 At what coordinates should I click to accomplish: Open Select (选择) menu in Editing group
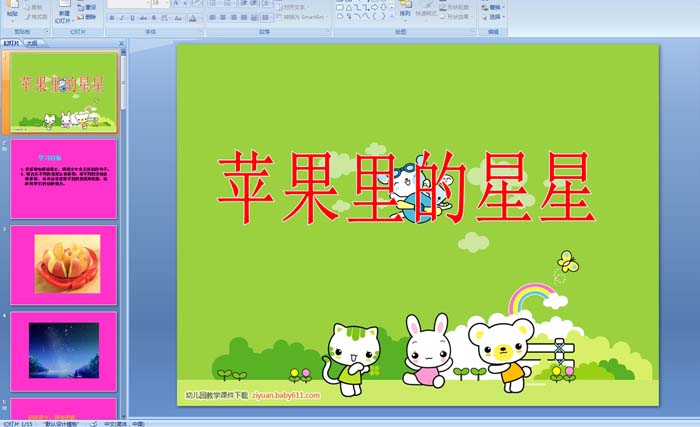492,17
